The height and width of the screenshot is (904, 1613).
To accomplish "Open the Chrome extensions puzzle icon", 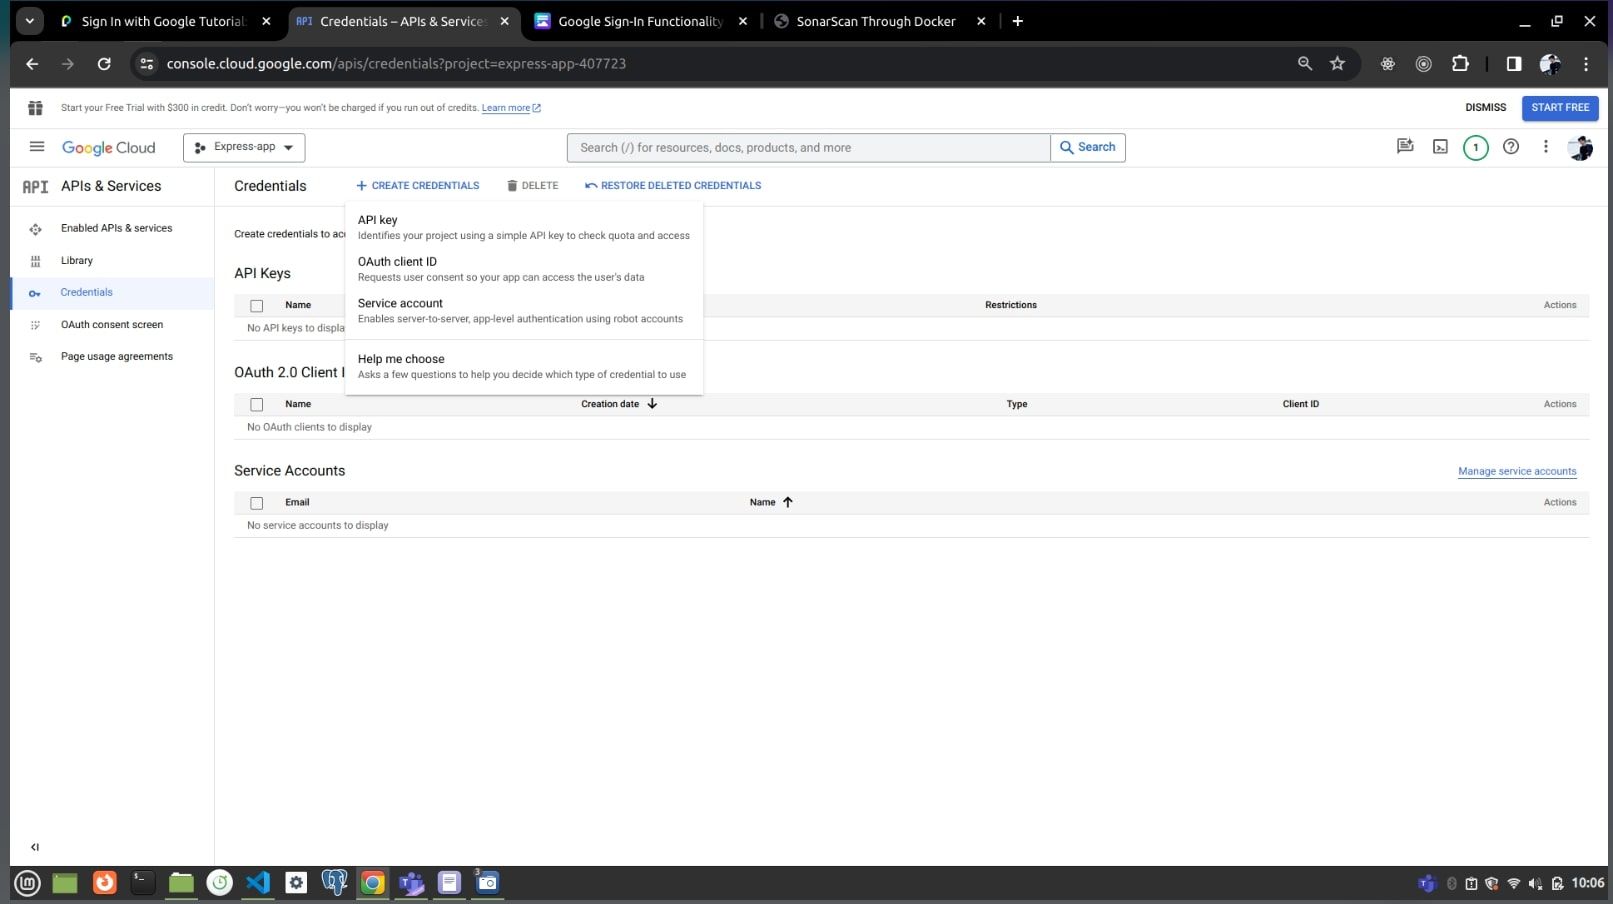I will tap(1460, 63).
